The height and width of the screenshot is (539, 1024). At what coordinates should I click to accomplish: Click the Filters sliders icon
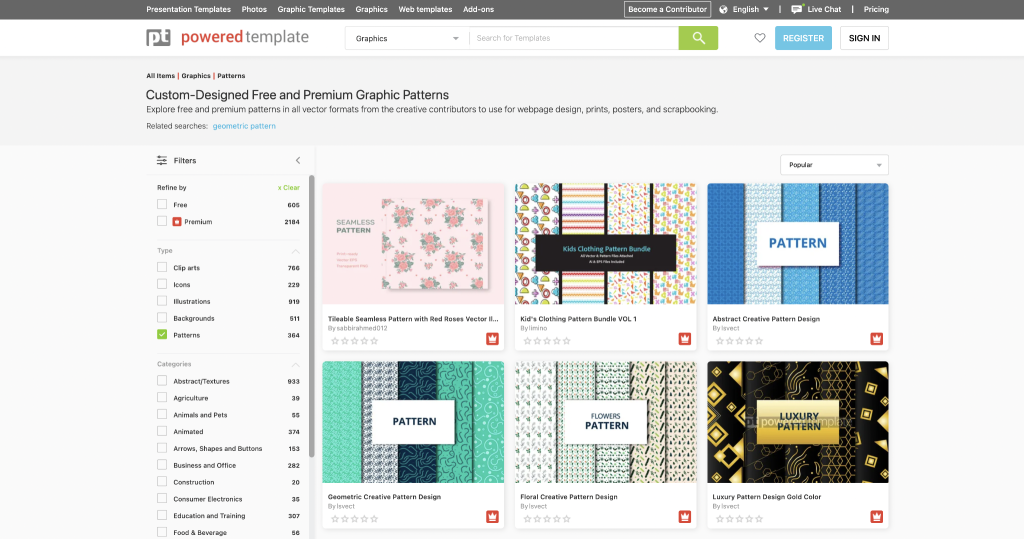162,160
